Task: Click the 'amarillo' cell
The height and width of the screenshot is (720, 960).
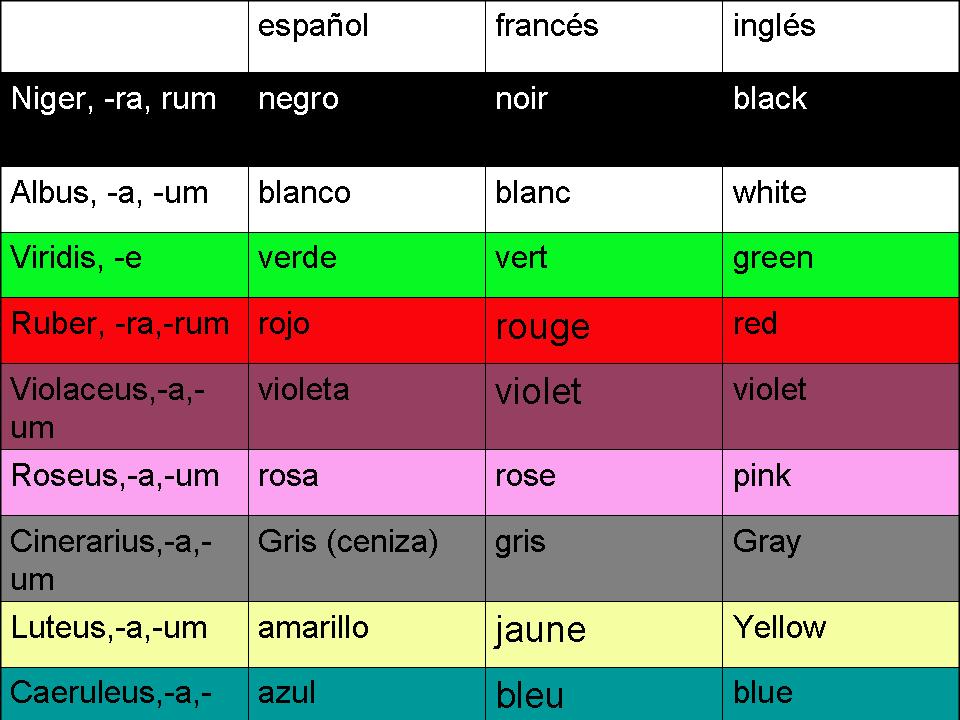Action: tap(366, 633)
